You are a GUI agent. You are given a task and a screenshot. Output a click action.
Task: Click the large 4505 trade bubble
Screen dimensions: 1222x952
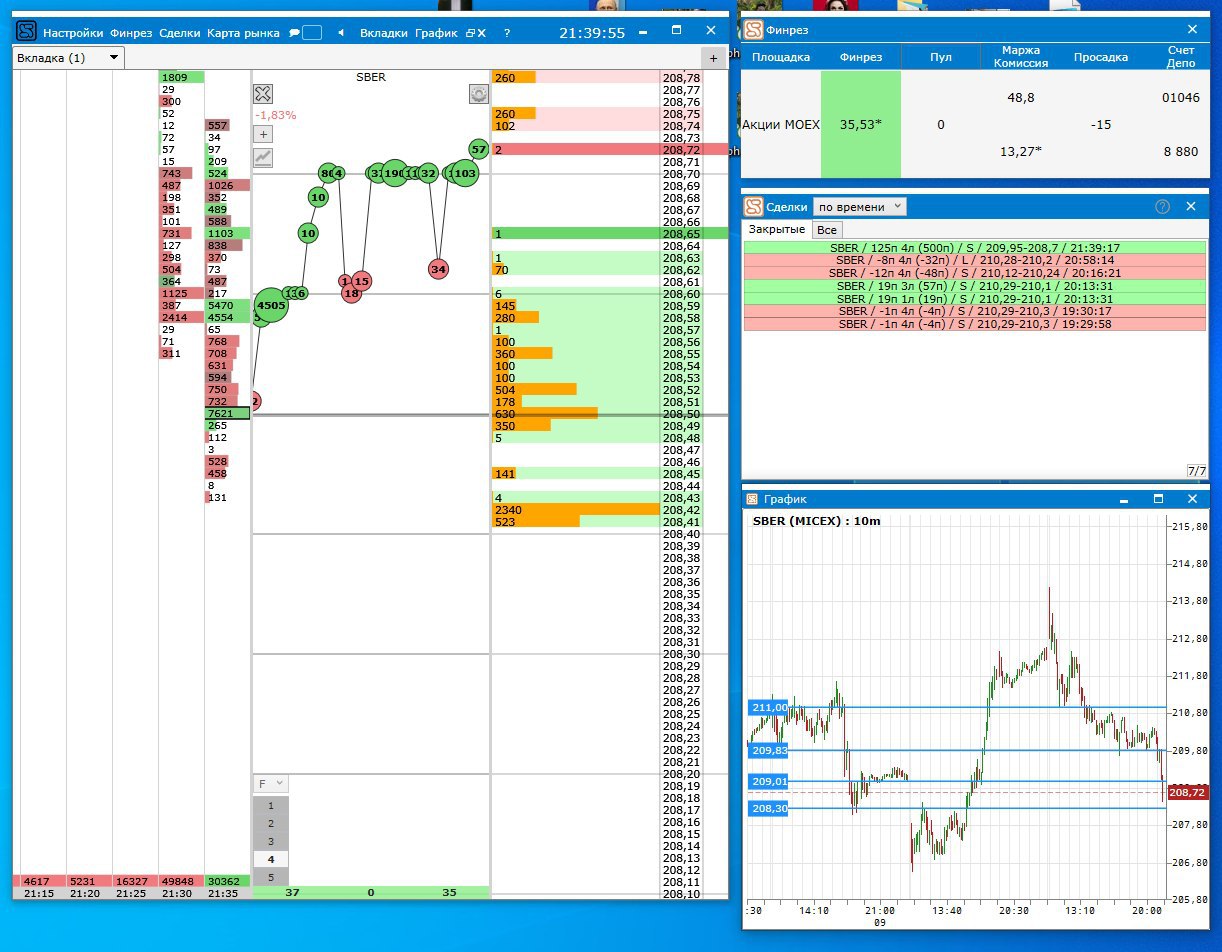click(271, 306)
